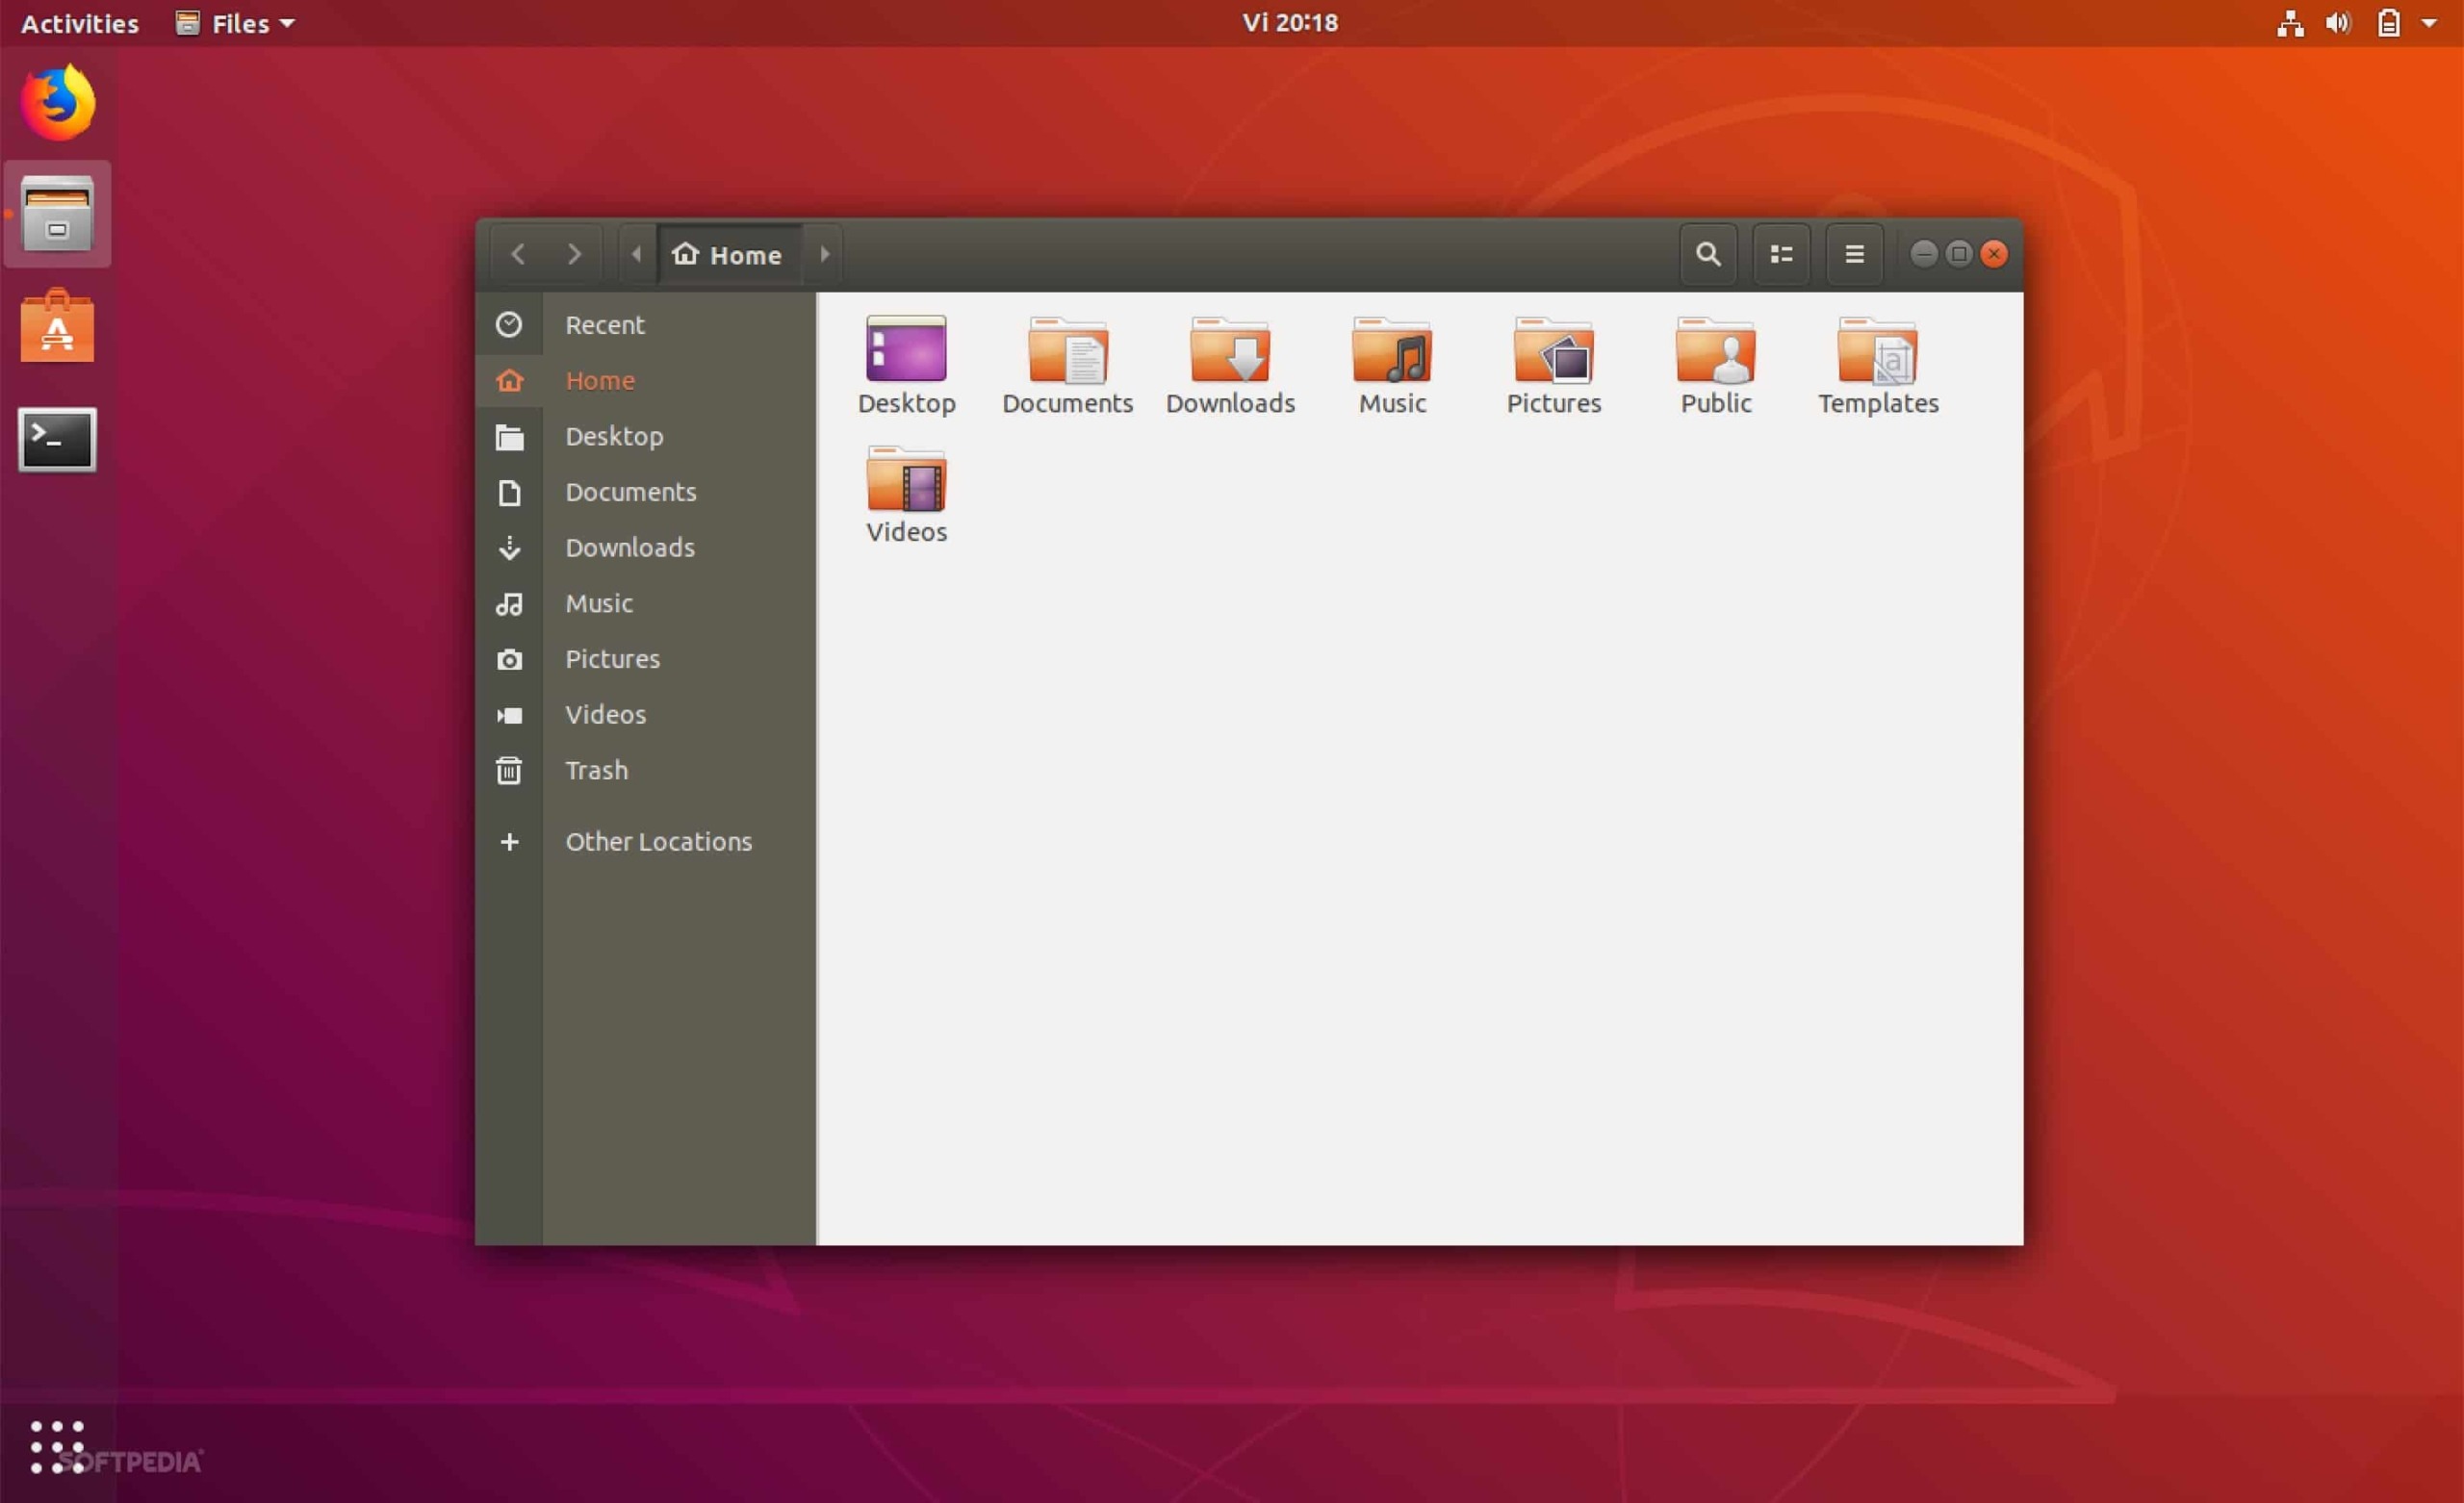Toggle icon view in file manager
This screenshot has width=2464, height=1503.
(x=1782, y=253)
